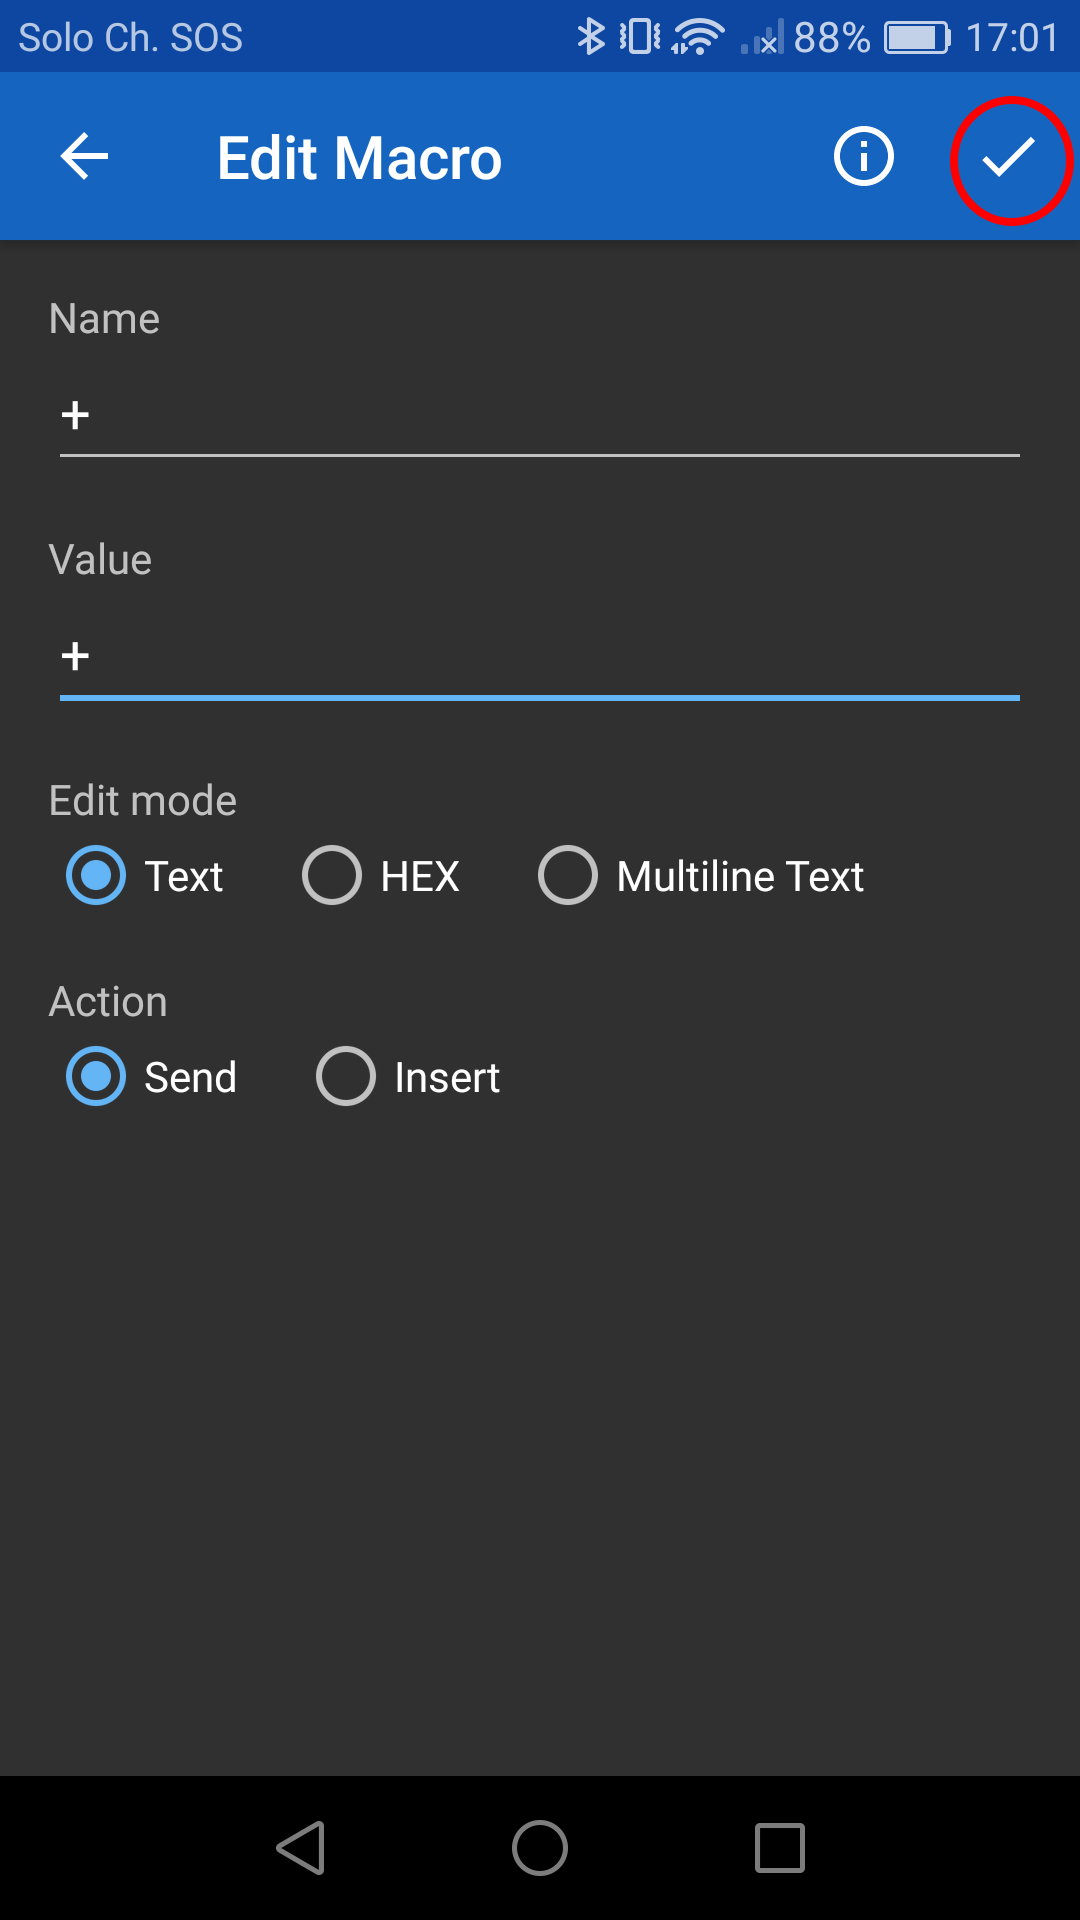Tap the clock showing 17:01

[1012, 38]
